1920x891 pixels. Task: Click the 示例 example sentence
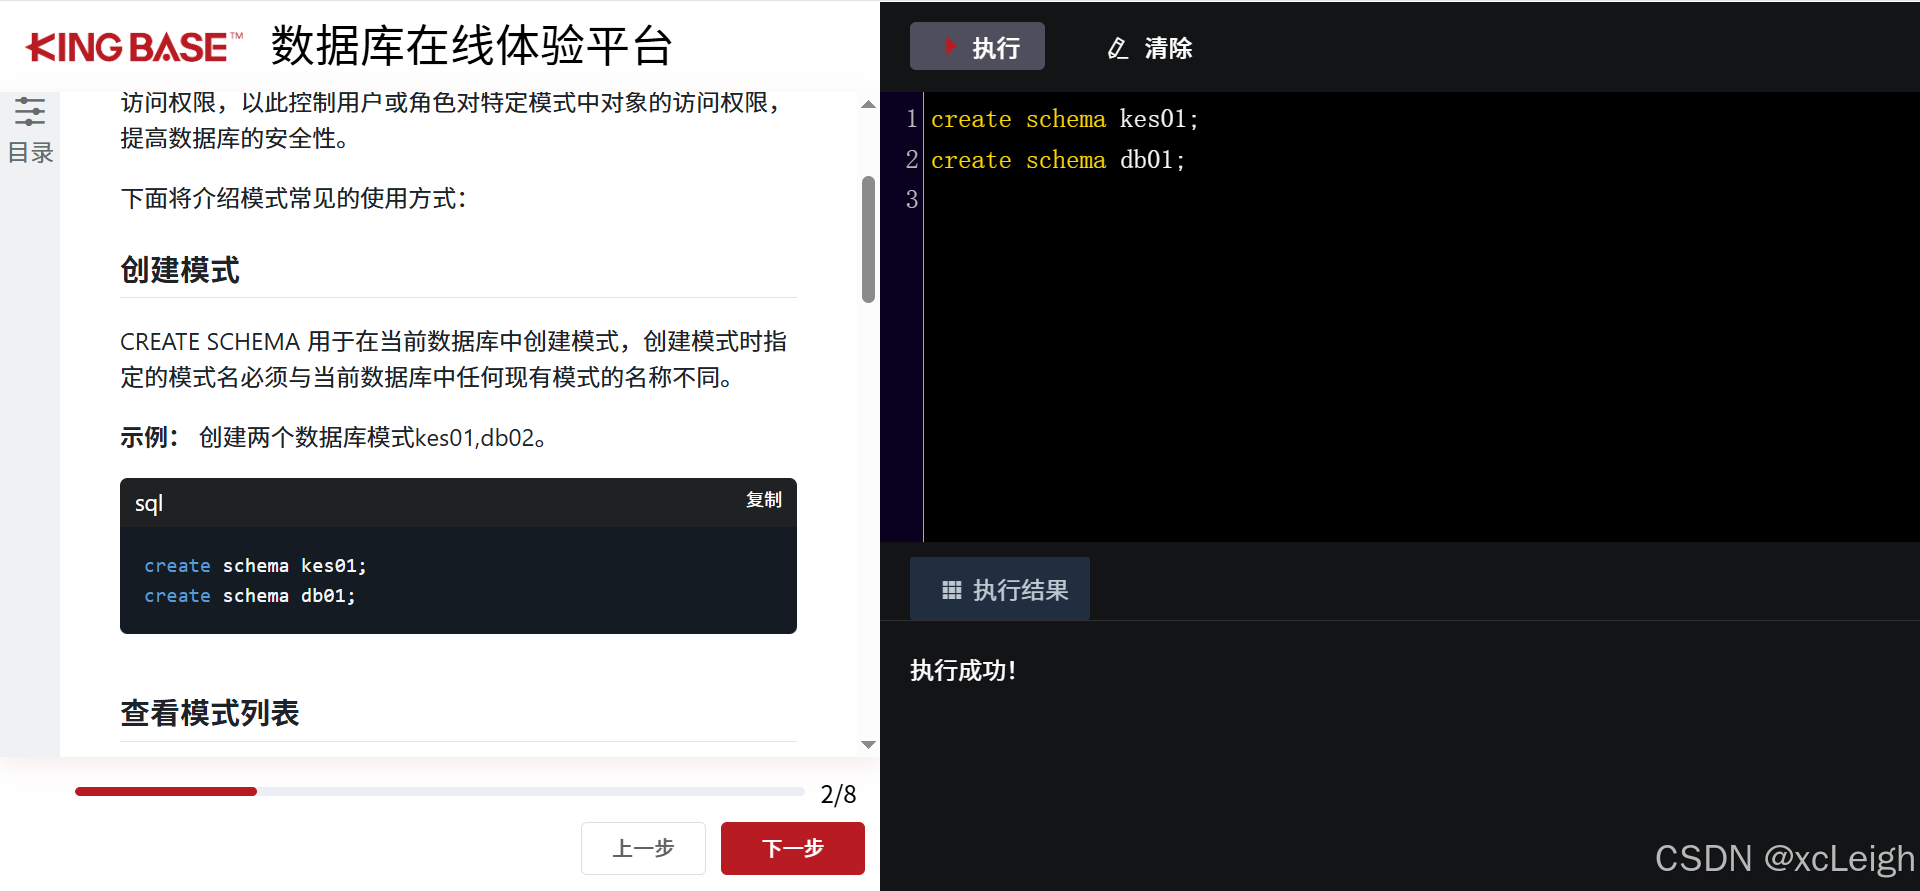[333, 437]
